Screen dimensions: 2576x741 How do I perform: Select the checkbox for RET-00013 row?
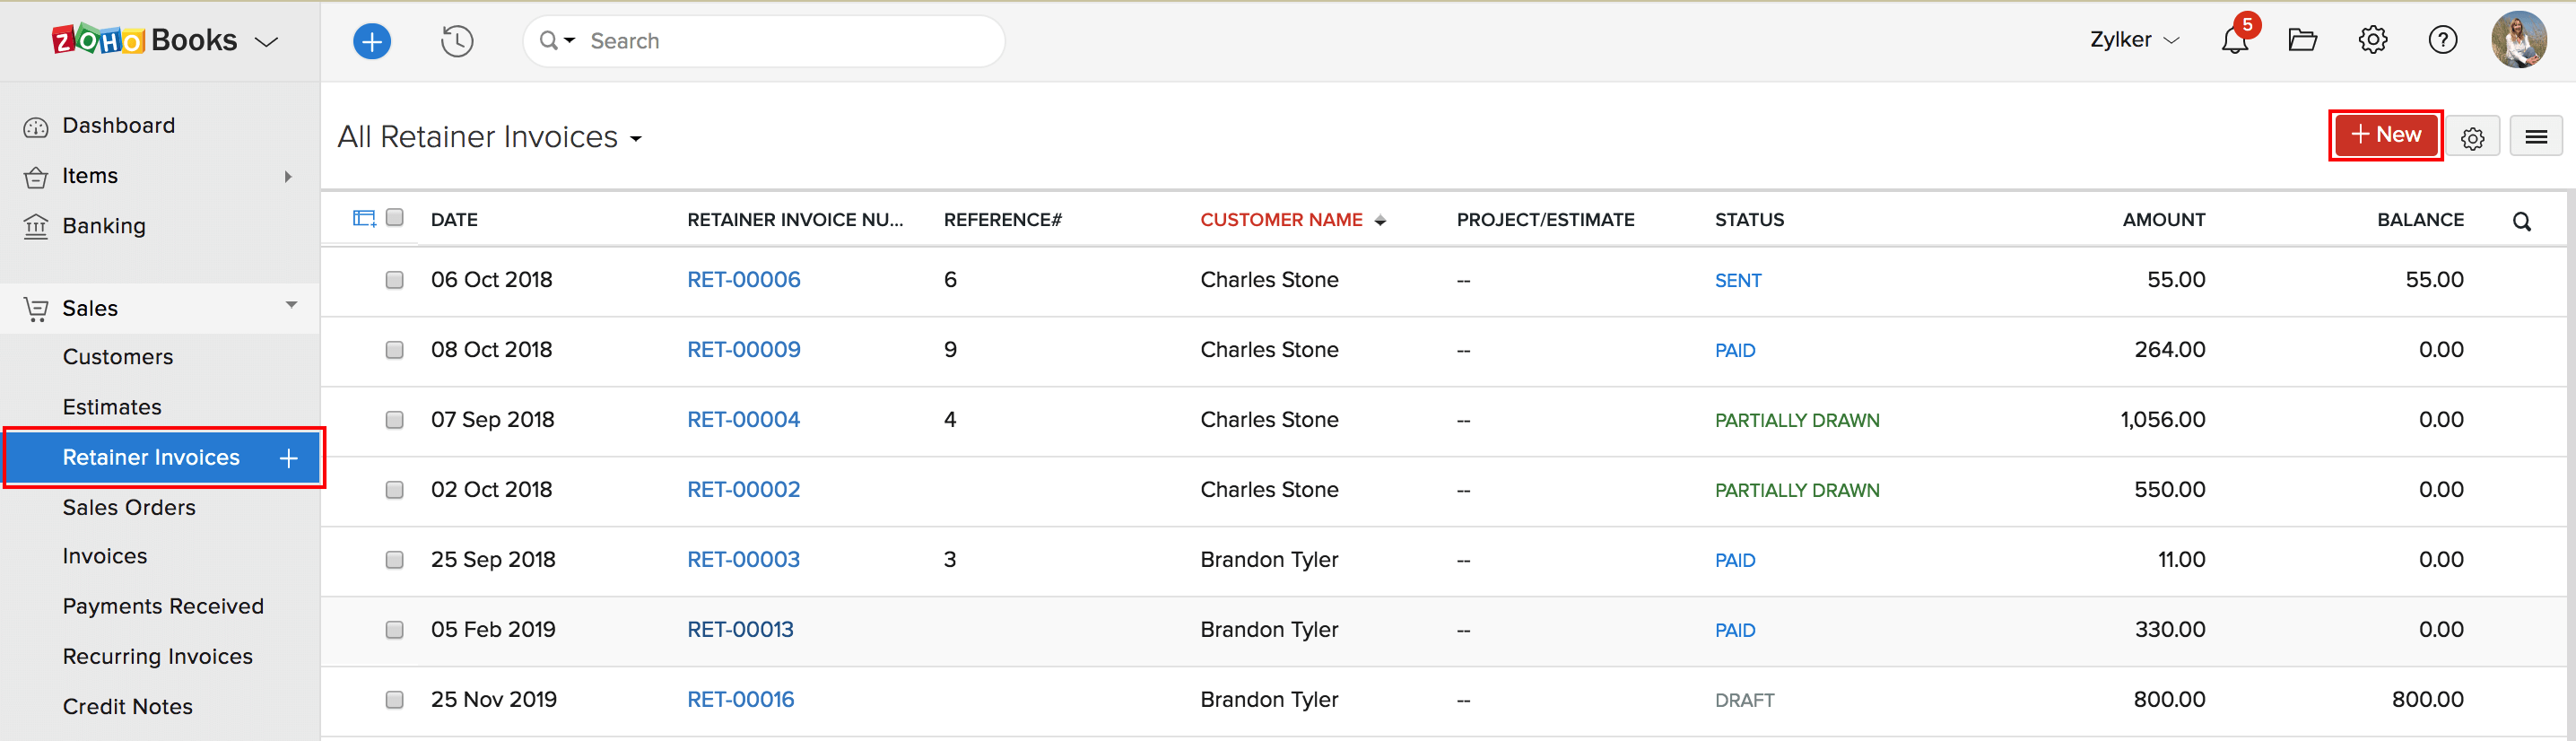click(395, 630)
